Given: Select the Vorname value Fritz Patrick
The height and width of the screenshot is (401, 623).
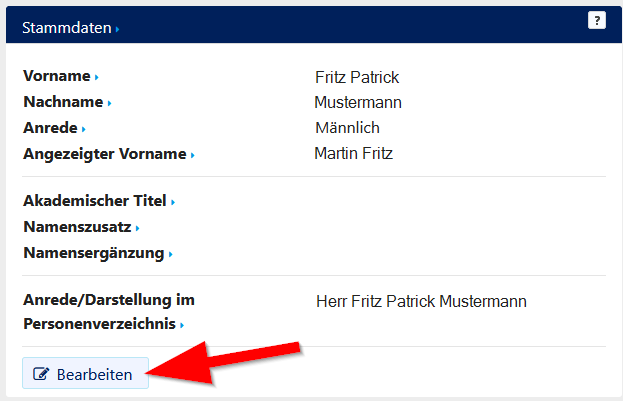Looking at the screenshot, I should click(356, 77).
